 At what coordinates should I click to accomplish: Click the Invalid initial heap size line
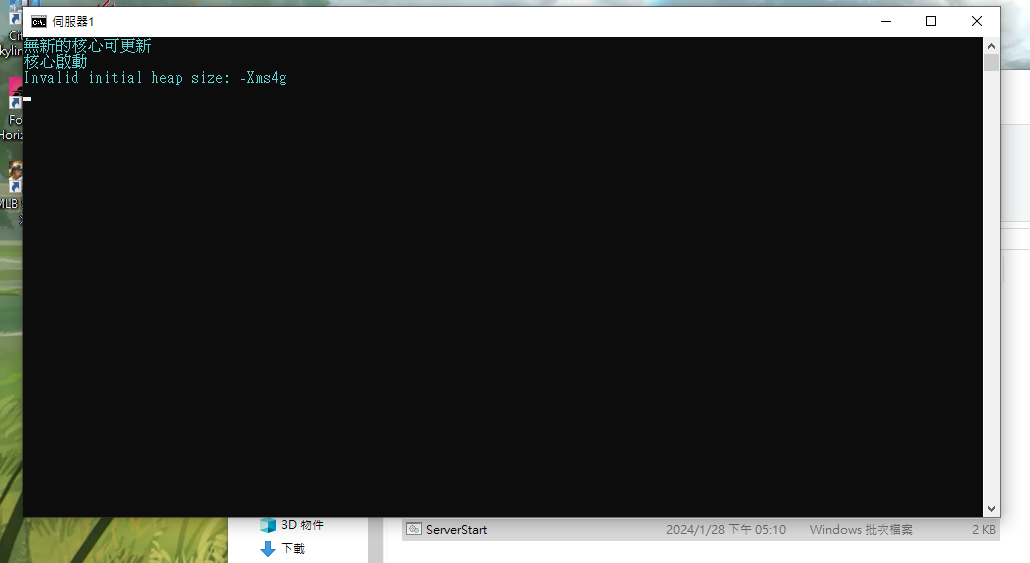[155, 78]
